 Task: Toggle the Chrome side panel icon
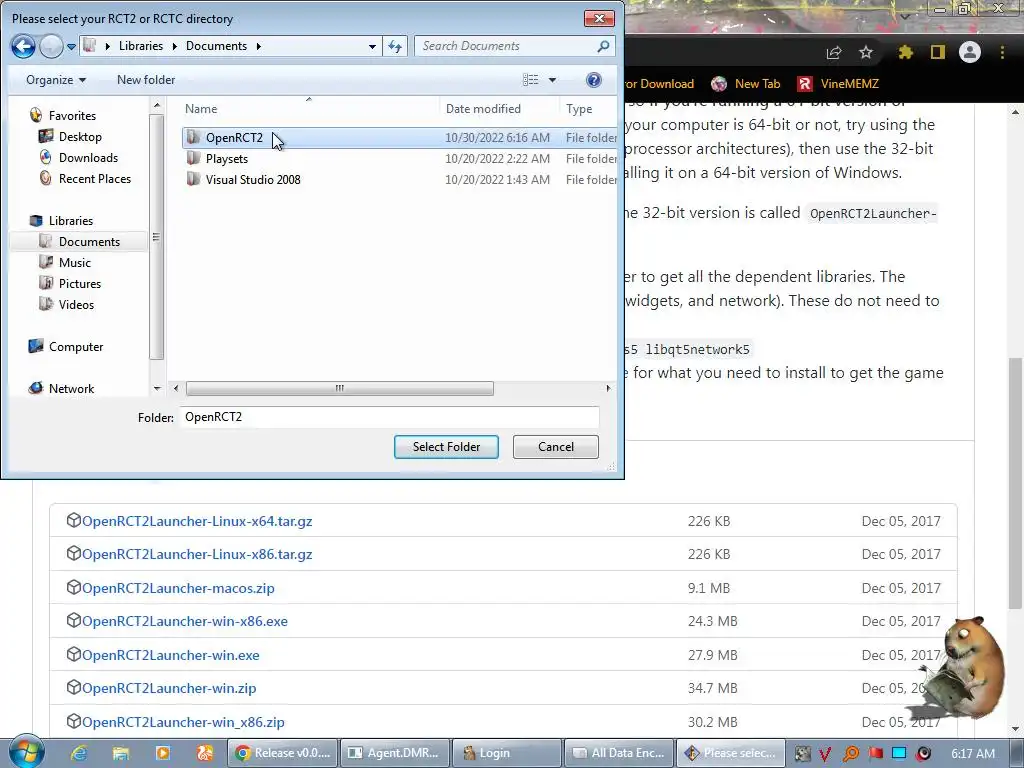point(938,52)
